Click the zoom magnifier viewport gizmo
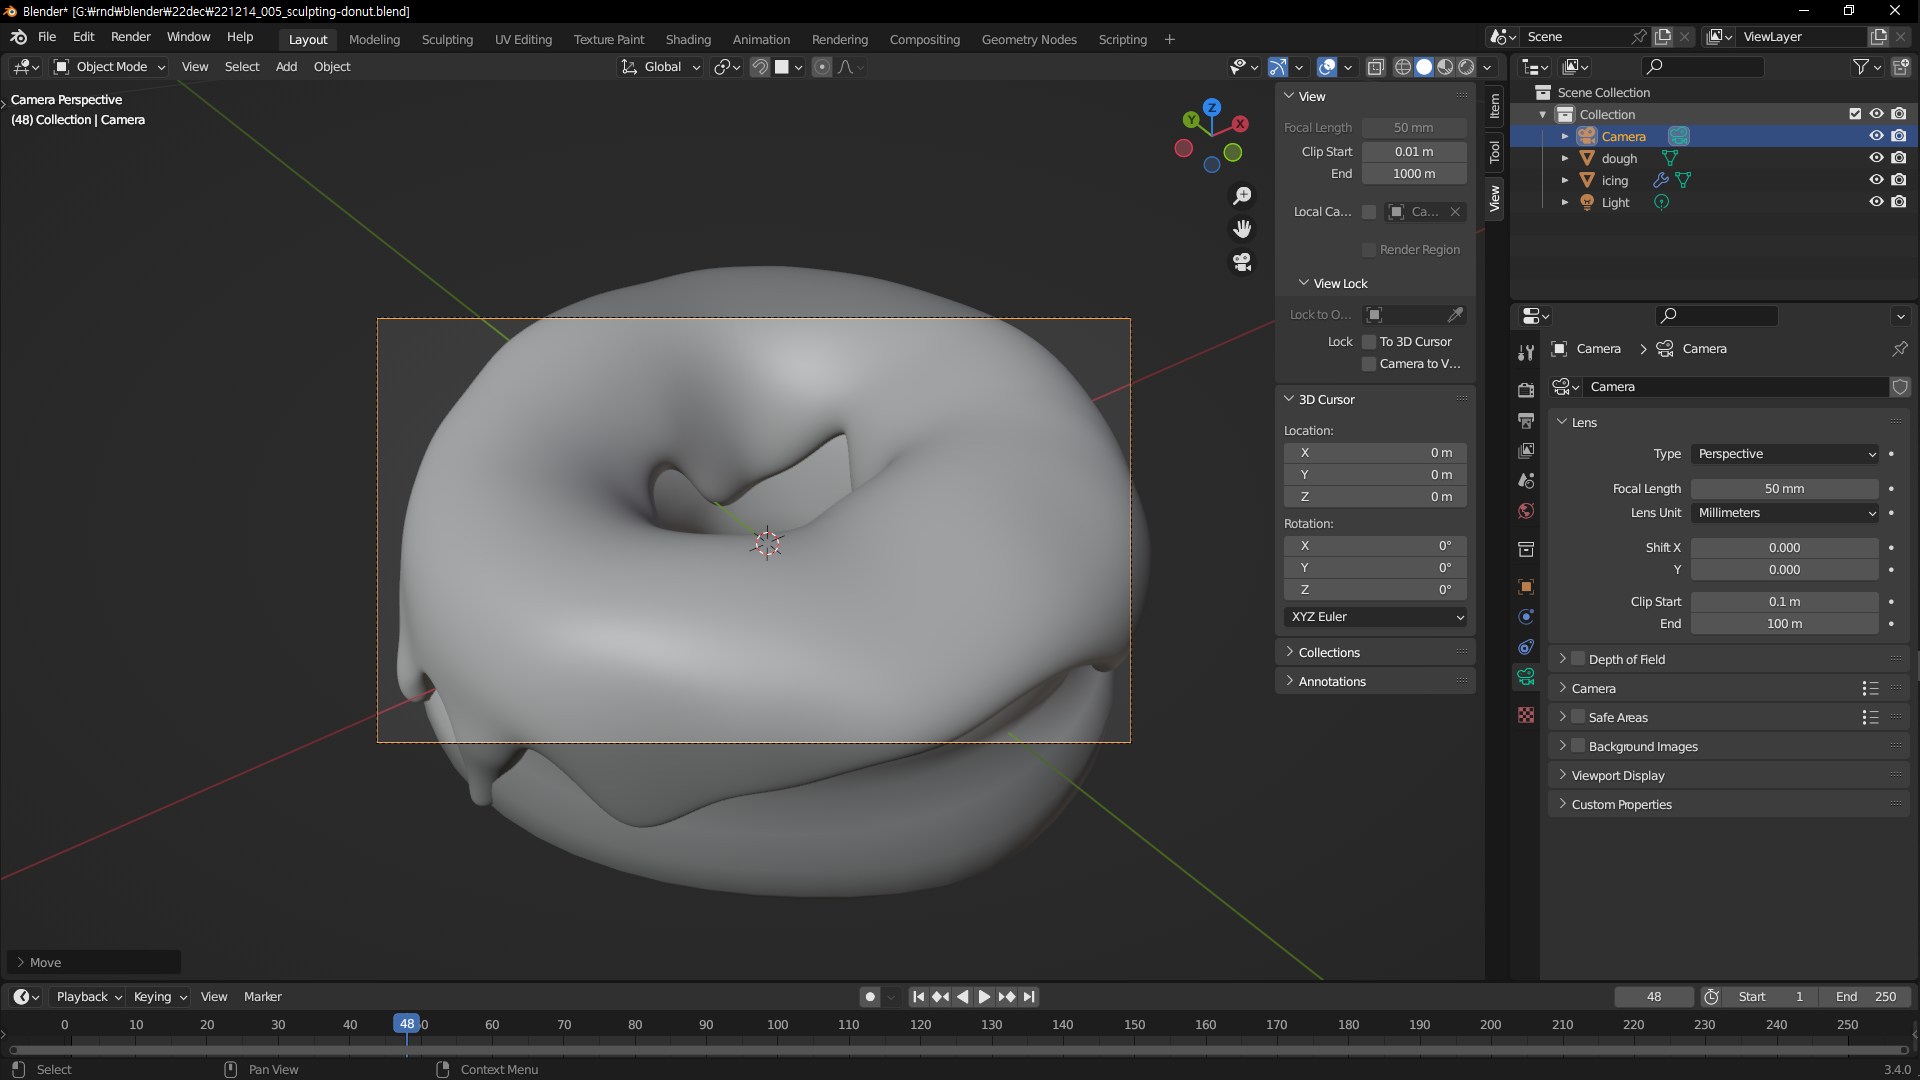 [x=1242, y=196]
